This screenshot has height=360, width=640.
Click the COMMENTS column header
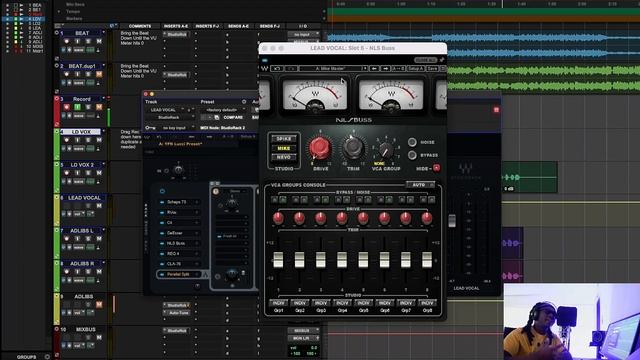tap(140, 26)
